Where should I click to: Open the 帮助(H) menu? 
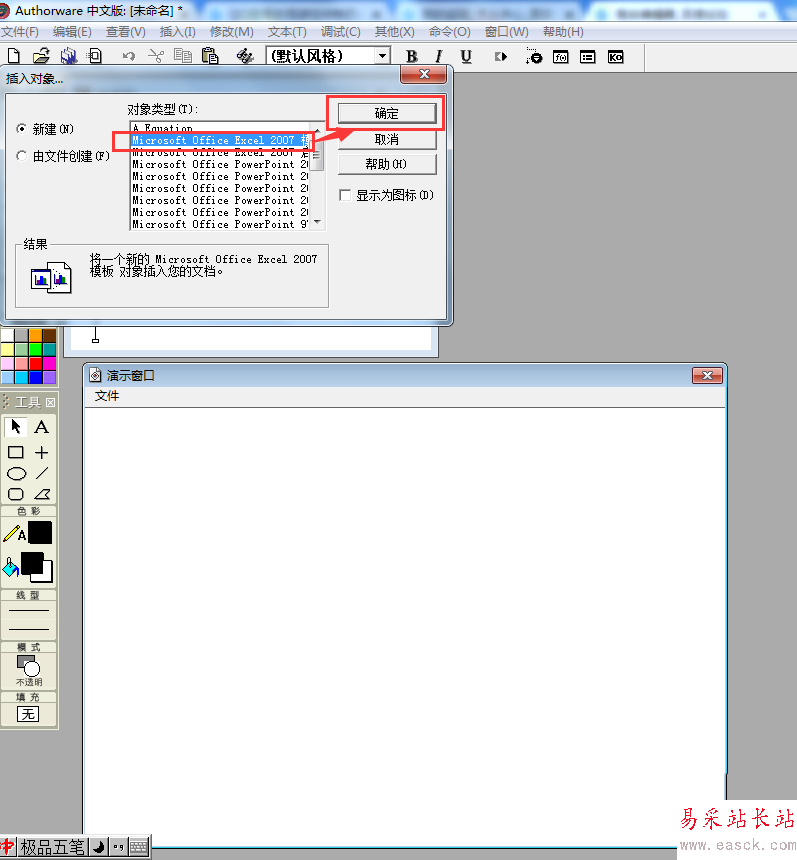(x=563, y=32)
